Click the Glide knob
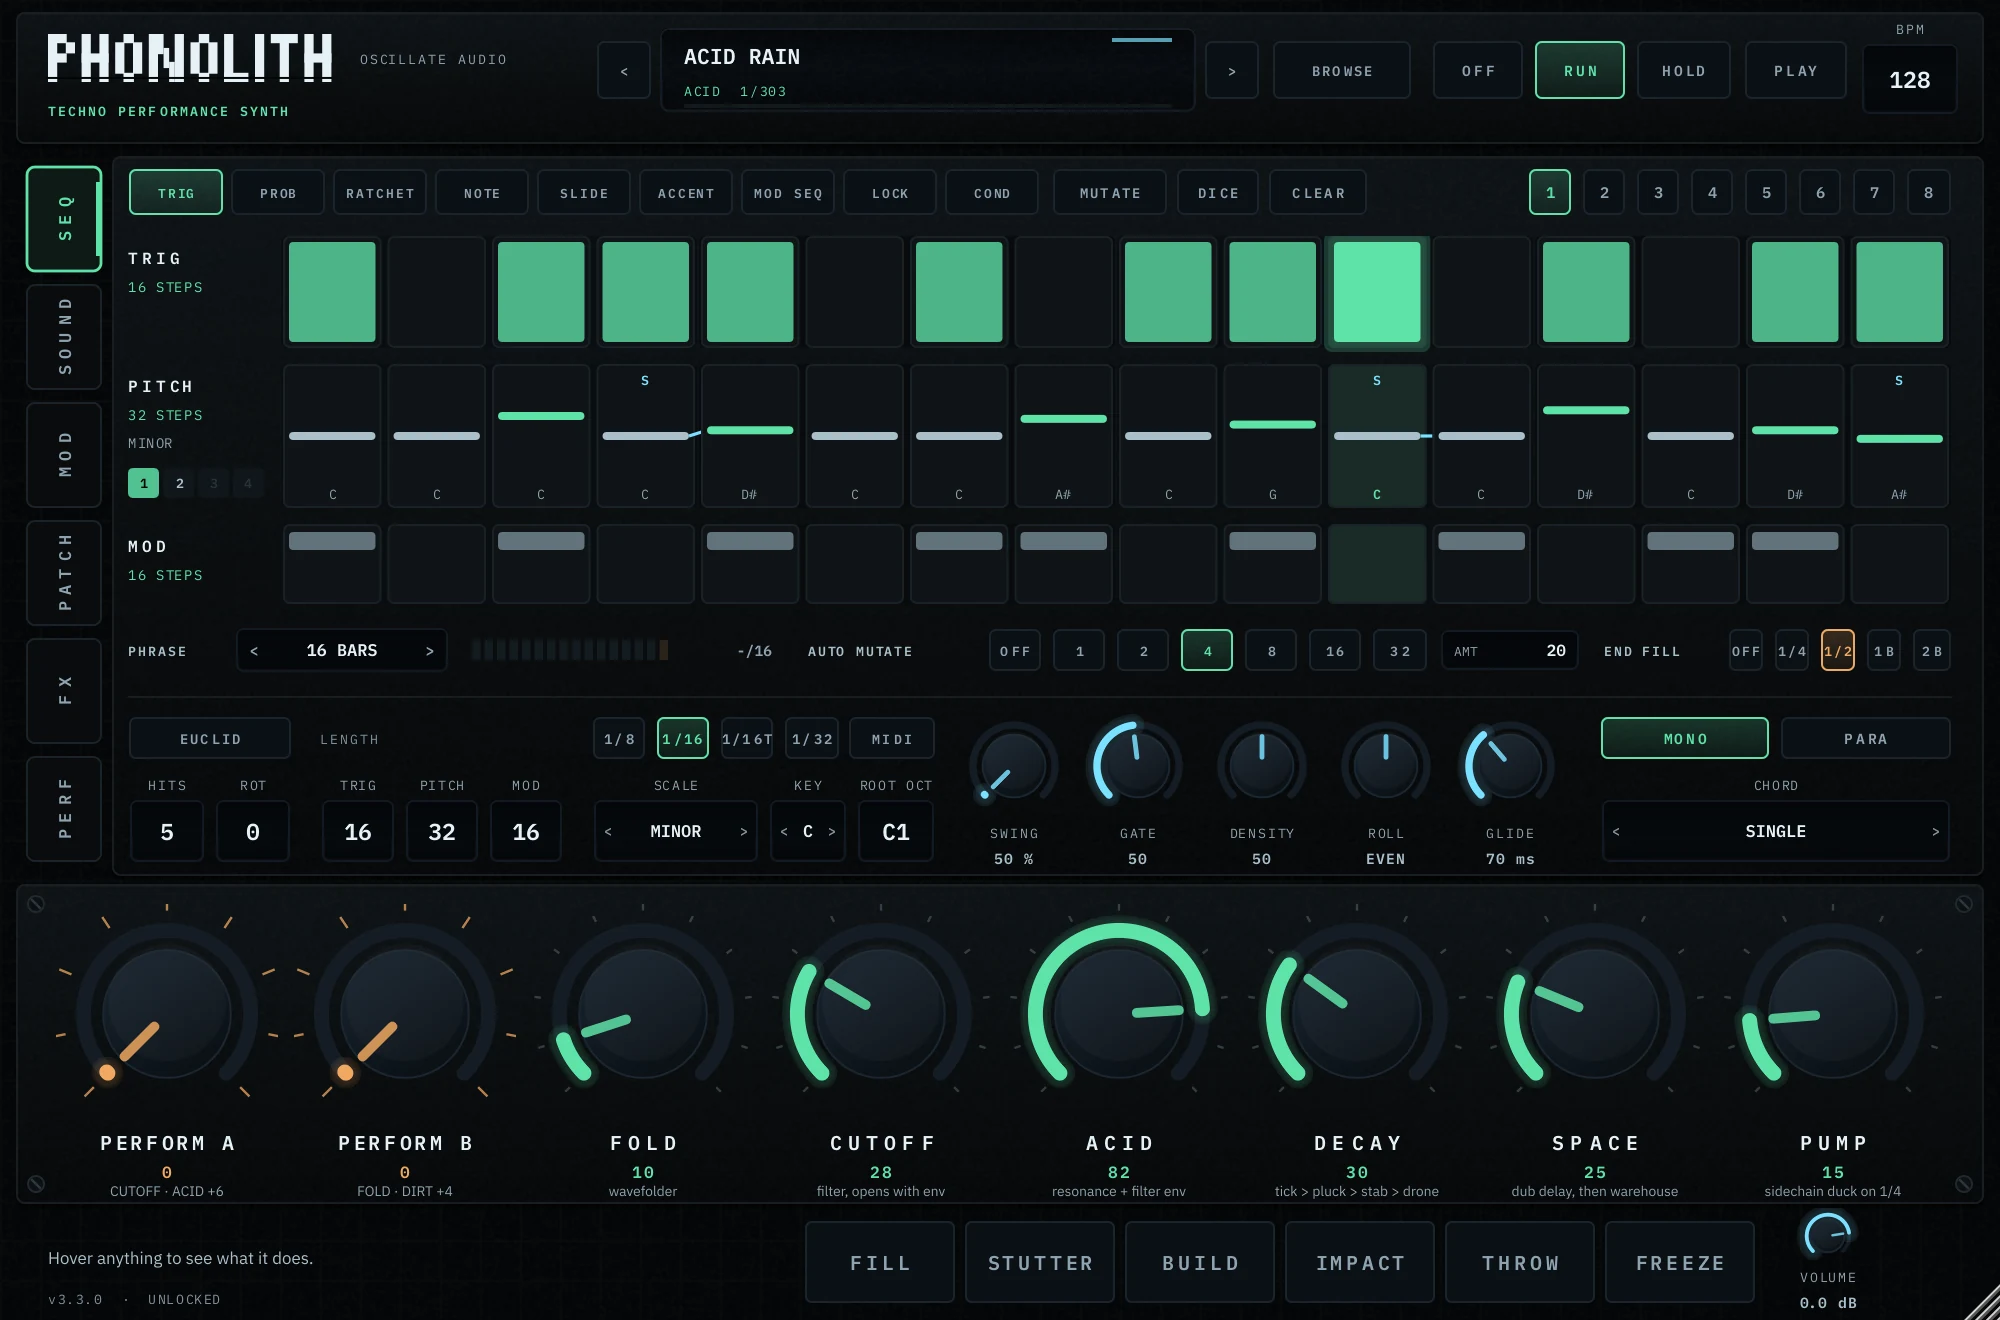Screen dimensions: 2000x1320 (x=1509, y=767)
